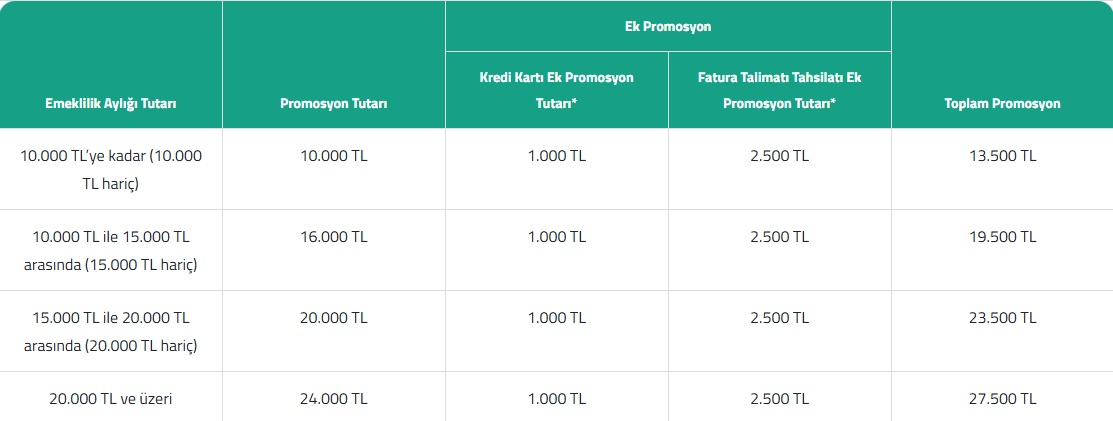The image size is (1113, 421).
Task: Click the Fatura Talimatı Tahsilatı Ek Promosyon header
Action: pyautogui.click(x=779, y=90)
